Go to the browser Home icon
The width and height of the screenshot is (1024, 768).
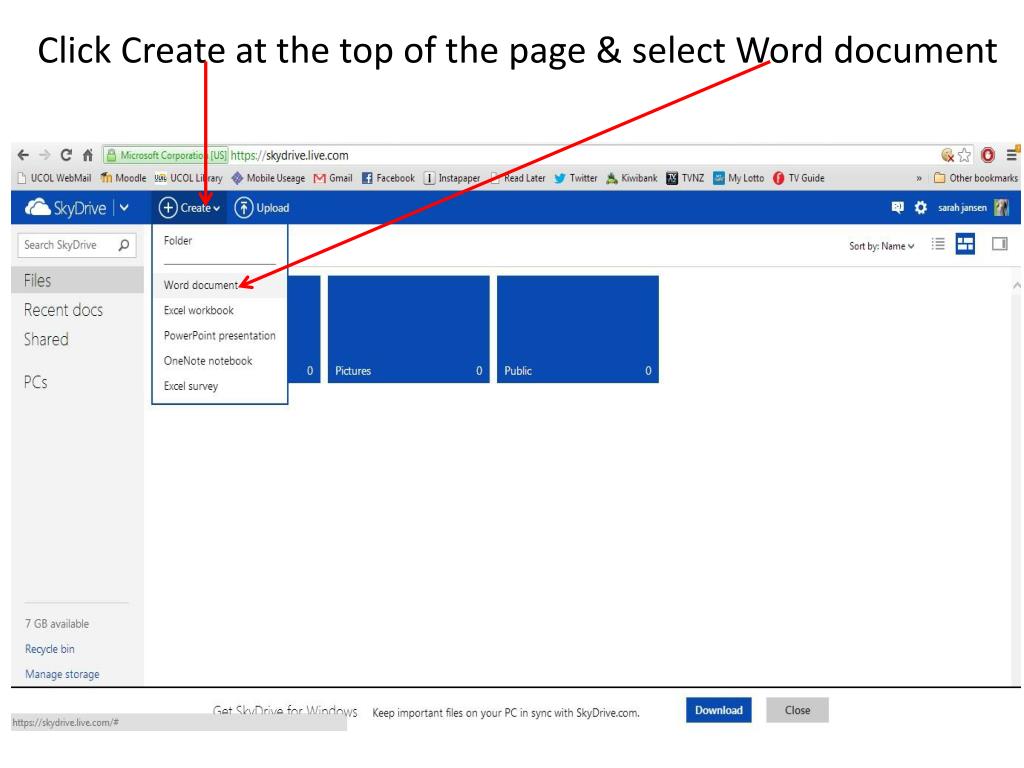coord(88,155)
